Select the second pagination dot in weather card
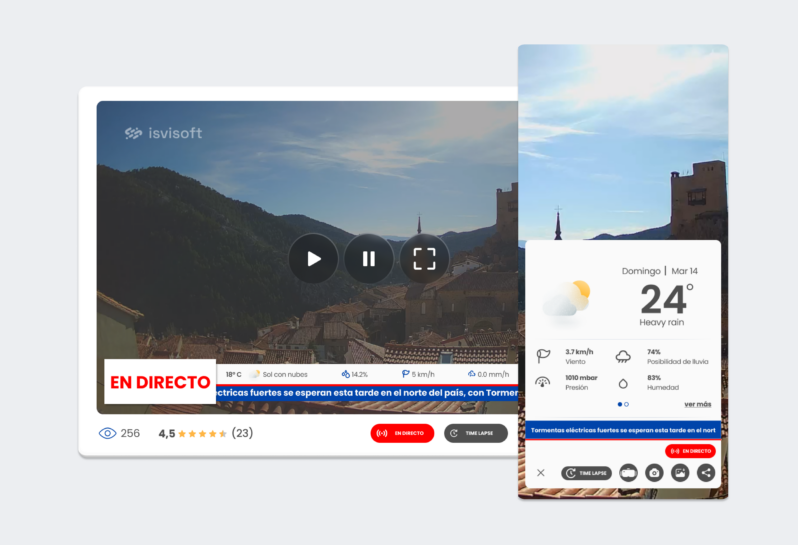798x545 pixels. point(626,404)
